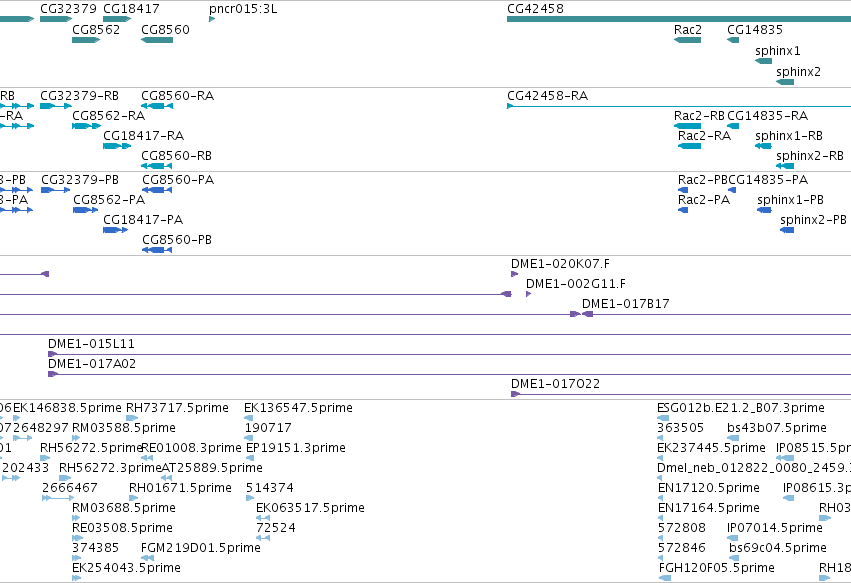Screen dimensions: 851x583
Task: Click the EN17164.5prime label
Action: 708,508
